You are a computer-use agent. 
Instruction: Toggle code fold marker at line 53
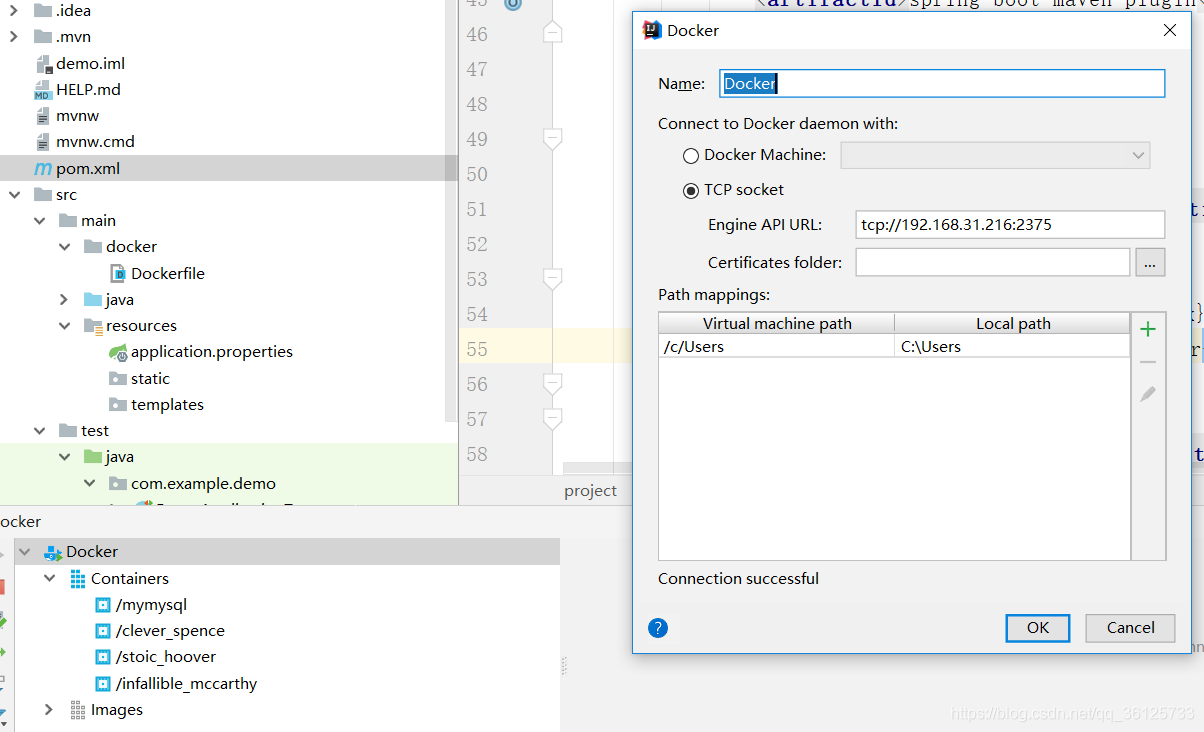point(552,278)
